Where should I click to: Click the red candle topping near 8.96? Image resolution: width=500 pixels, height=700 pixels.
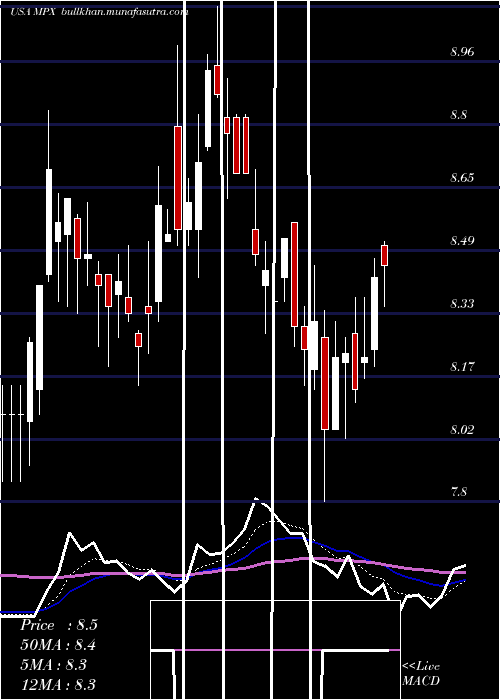point(217,80)
